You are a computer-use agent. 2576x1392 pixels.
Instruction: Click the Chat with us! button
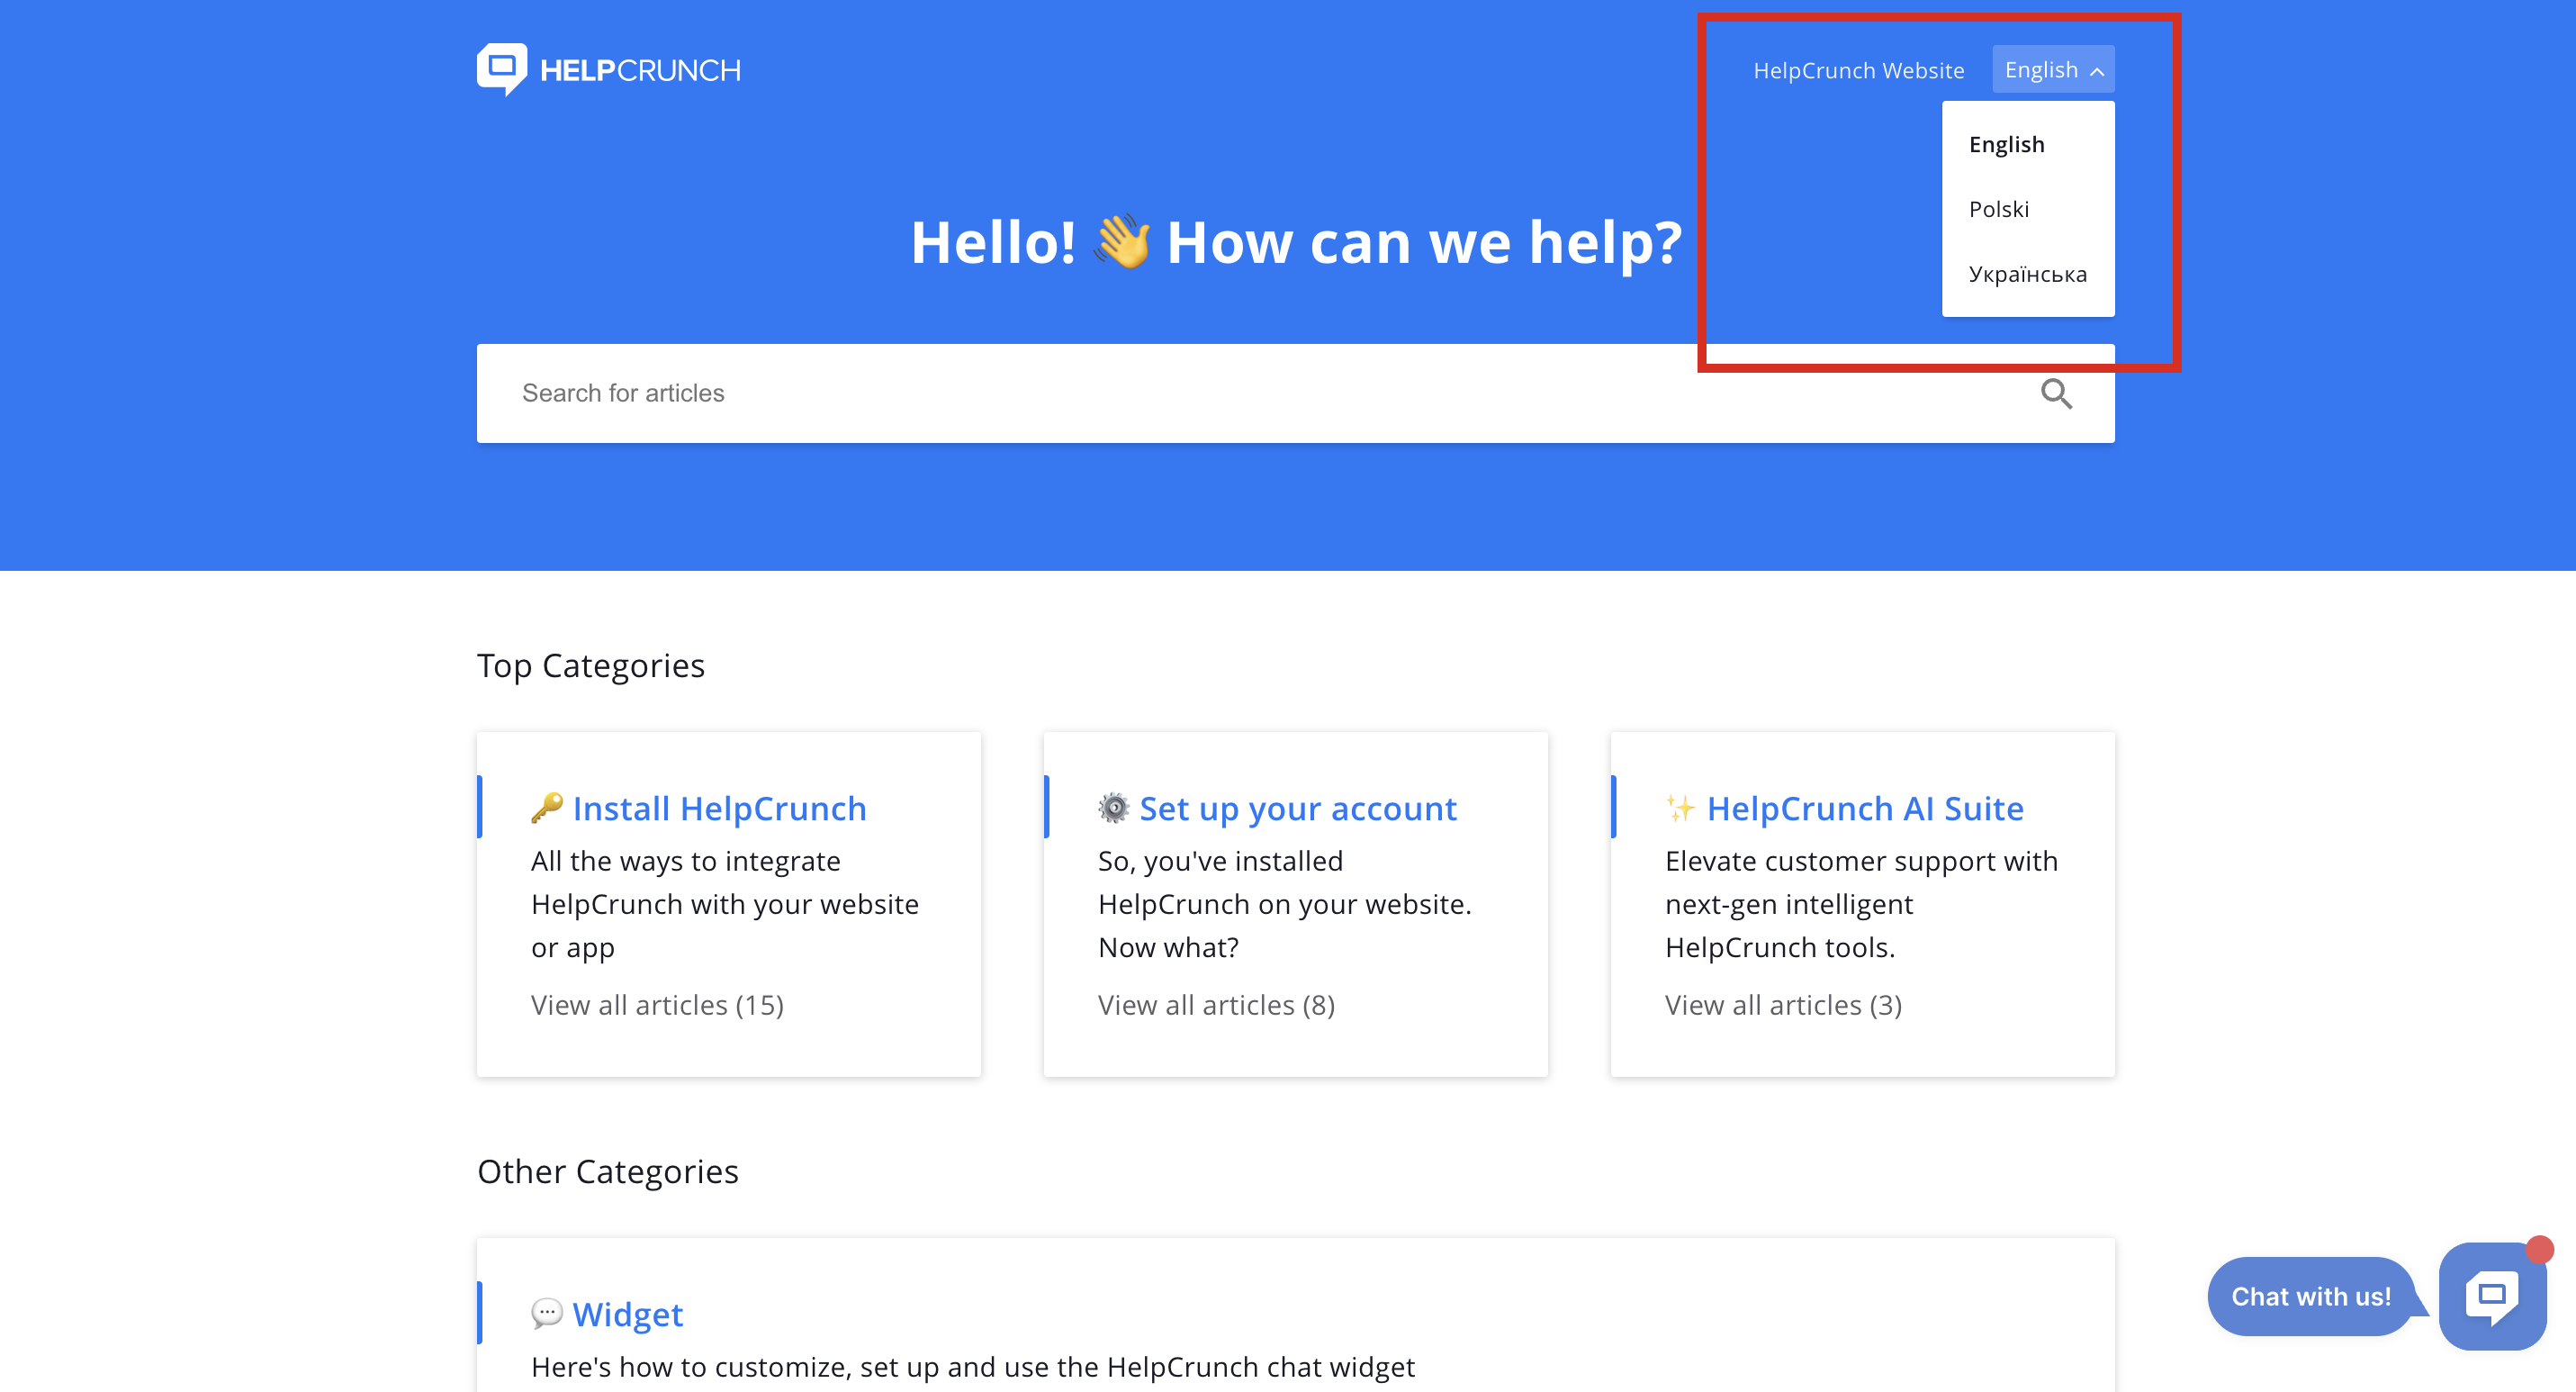[2310, 1297]
